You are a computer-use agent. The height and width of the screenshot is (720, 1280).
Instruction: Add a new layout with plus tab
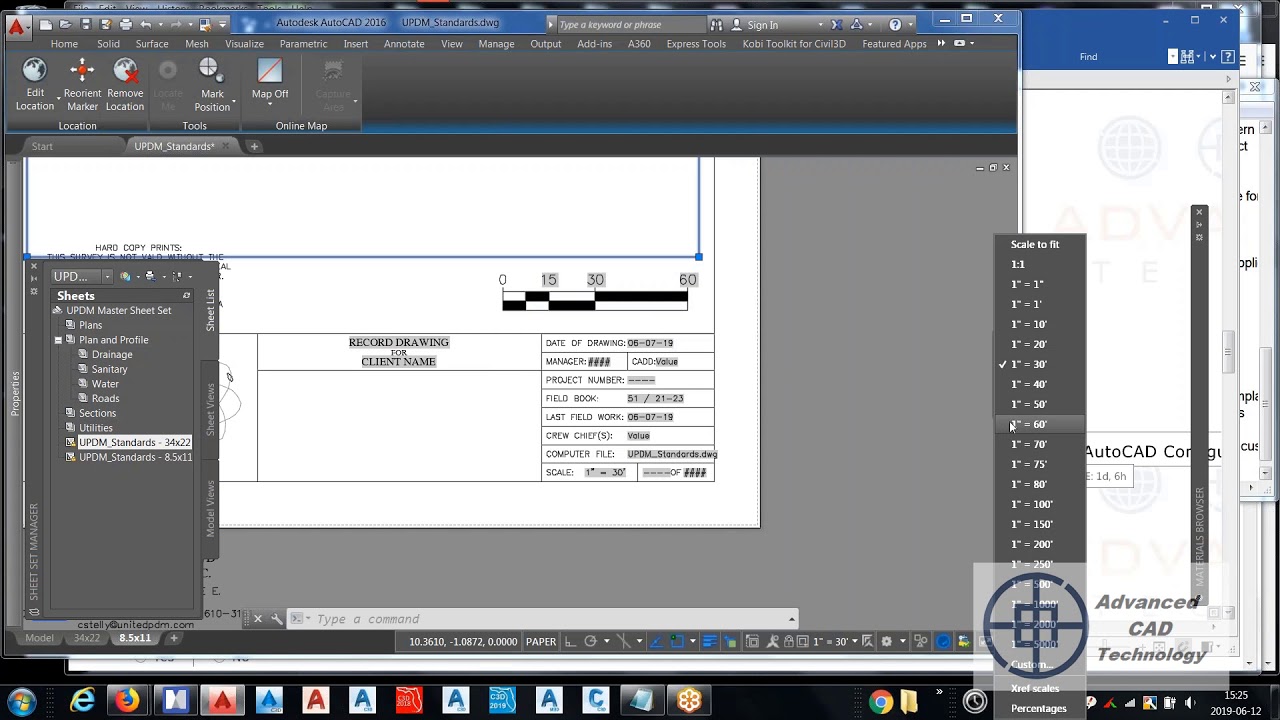tap(173, 638)
